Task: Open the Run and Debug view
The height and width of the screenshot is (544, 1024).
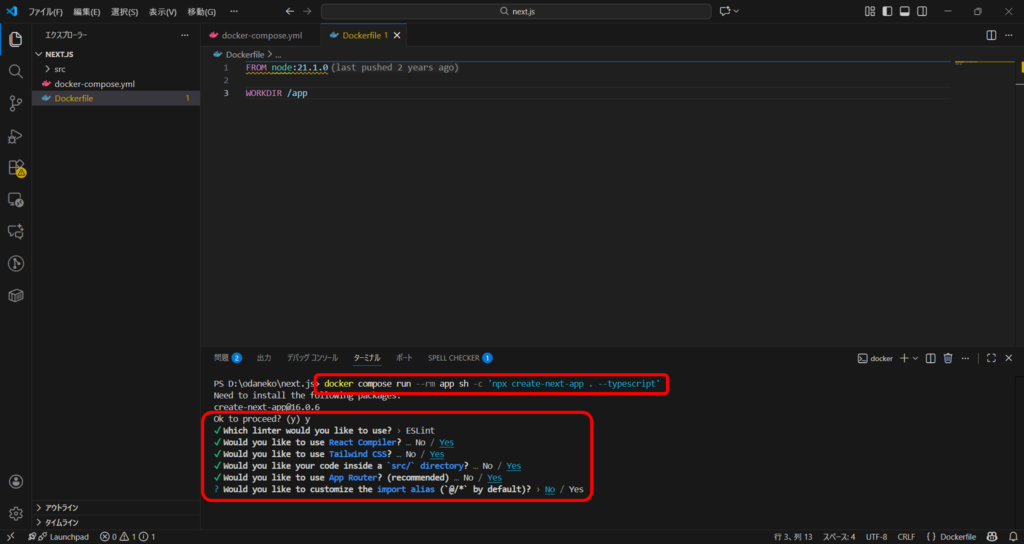Action: click(x=15, y=135)
